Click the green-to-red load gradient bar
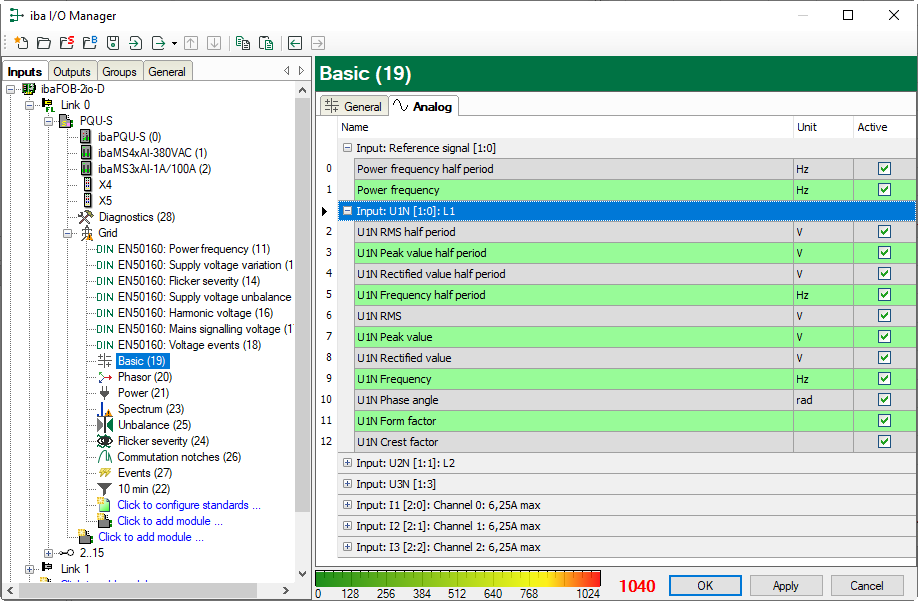 (x=458, y=578)
